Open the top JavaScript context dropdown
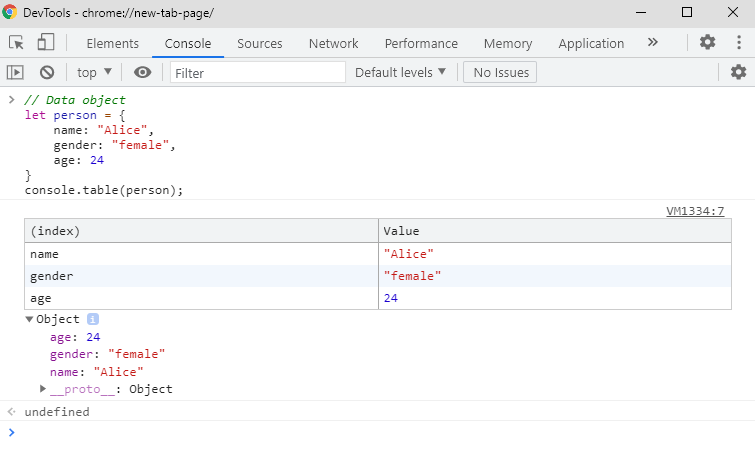The height and width of the screenshot is (449, 755). (x=95, y=72)
